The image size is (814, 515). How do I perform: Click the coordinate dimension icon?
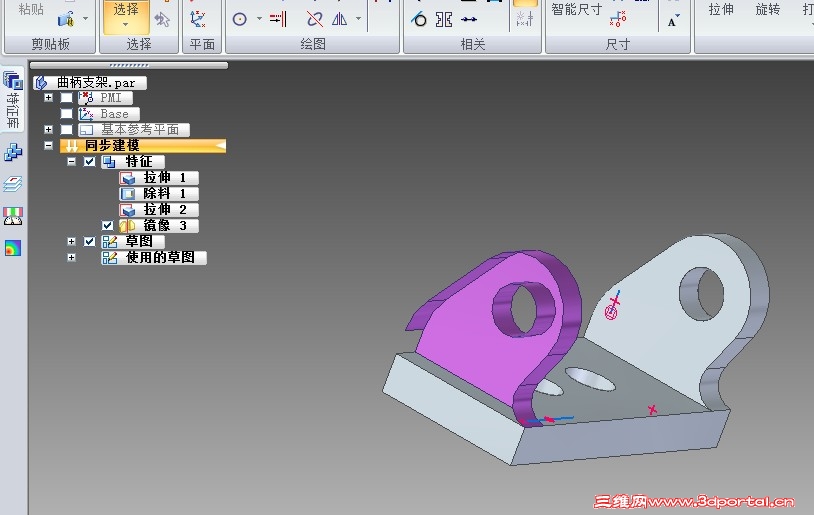click(x=617, y=19)
